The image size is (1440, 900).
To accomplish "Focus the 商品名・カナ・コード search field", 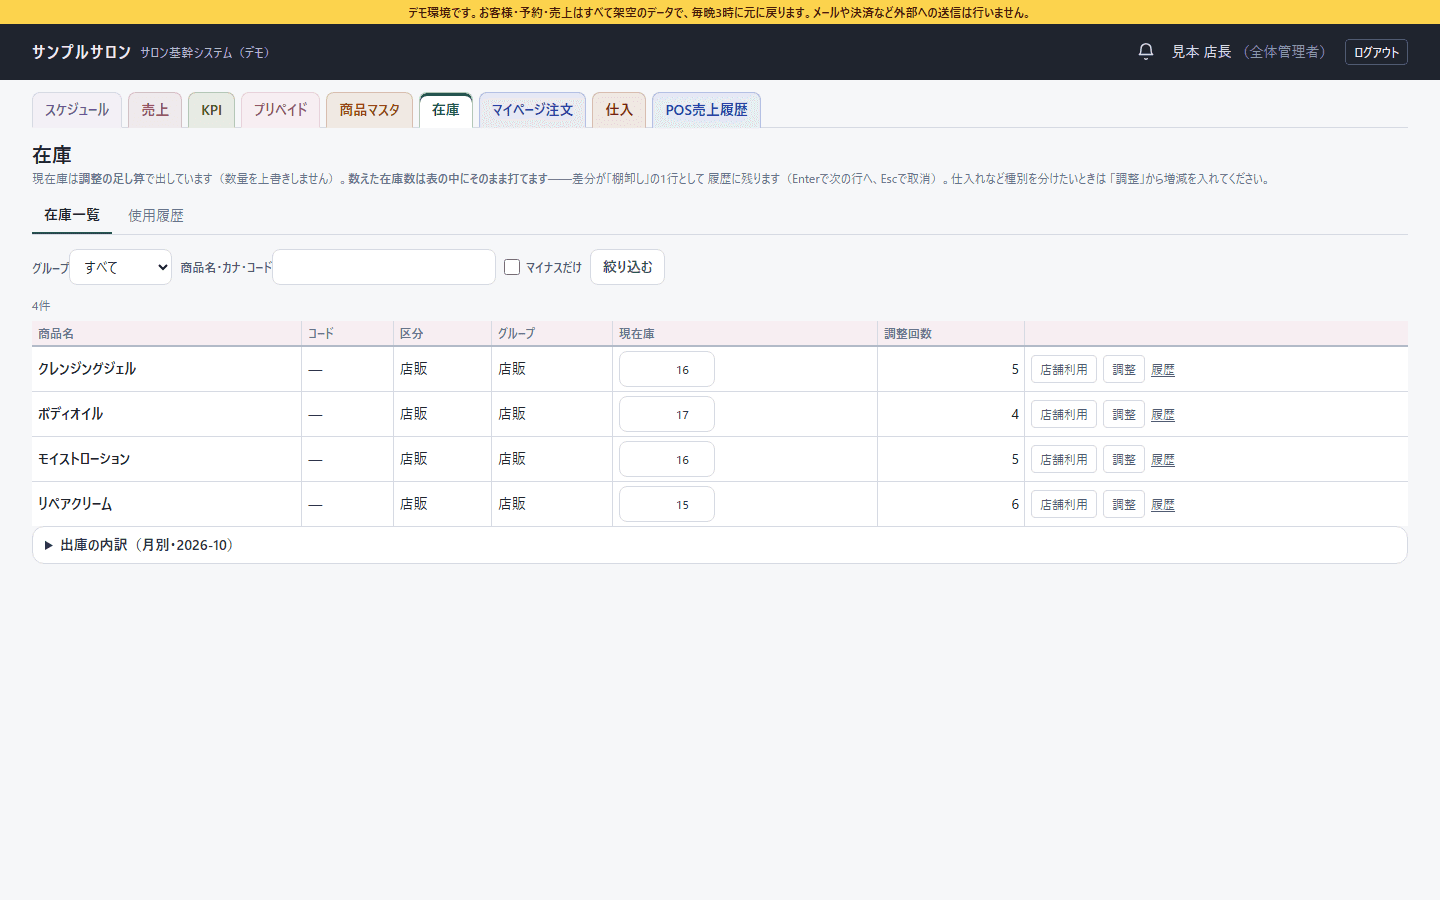I will tap(384, 267).
